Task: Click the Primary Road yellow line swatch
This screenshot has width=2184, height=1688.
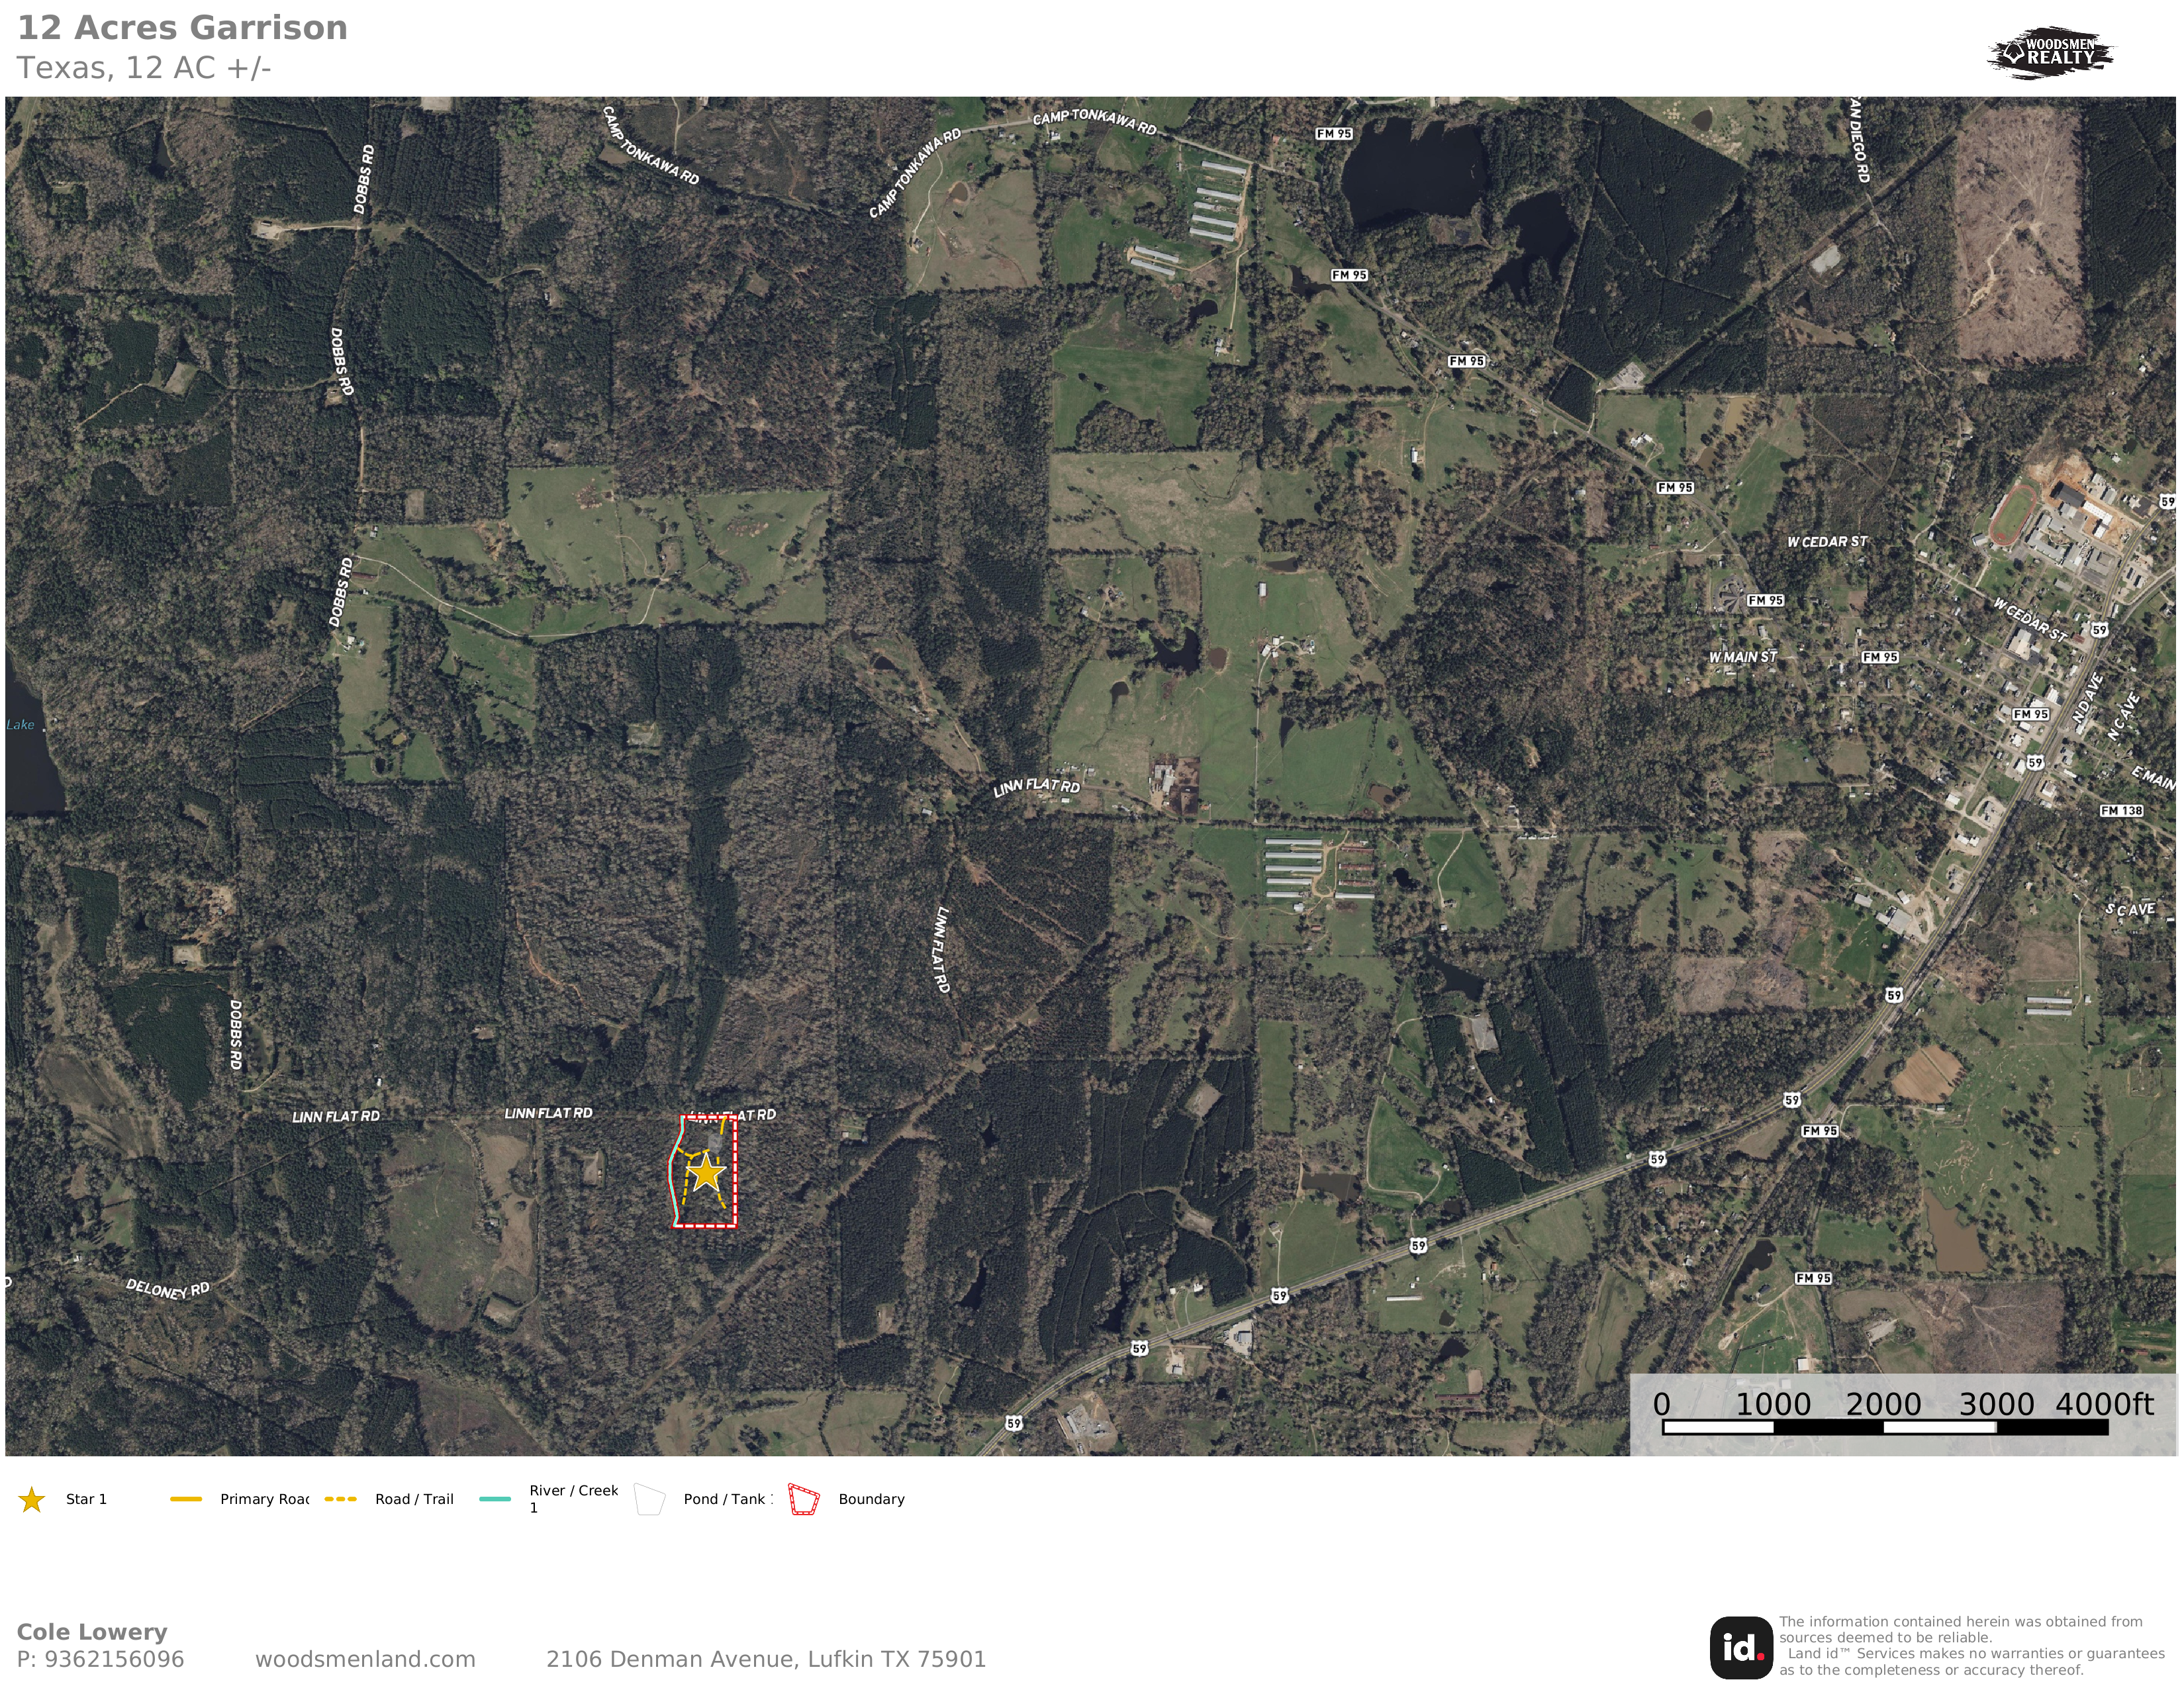Action: point(186,1499)
